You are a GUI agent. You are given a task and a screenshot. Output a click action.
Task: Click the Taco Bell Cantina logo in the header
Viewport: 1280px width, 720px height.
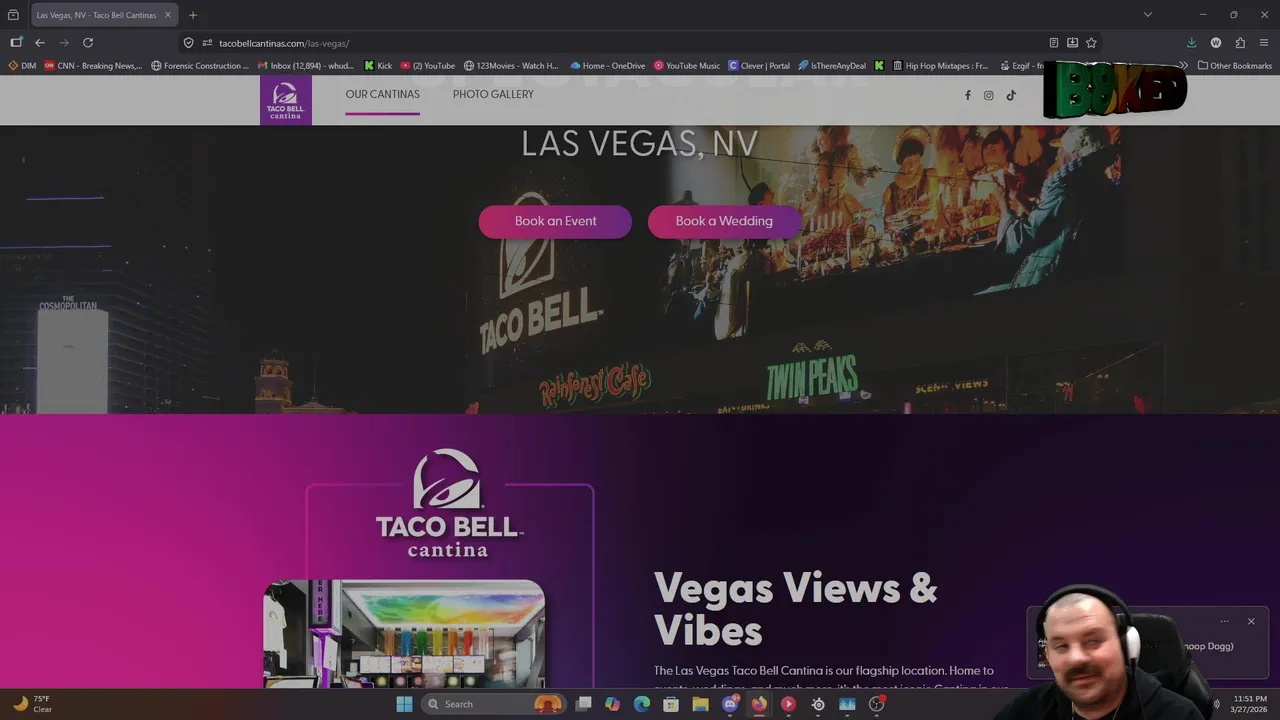point(285,100)
